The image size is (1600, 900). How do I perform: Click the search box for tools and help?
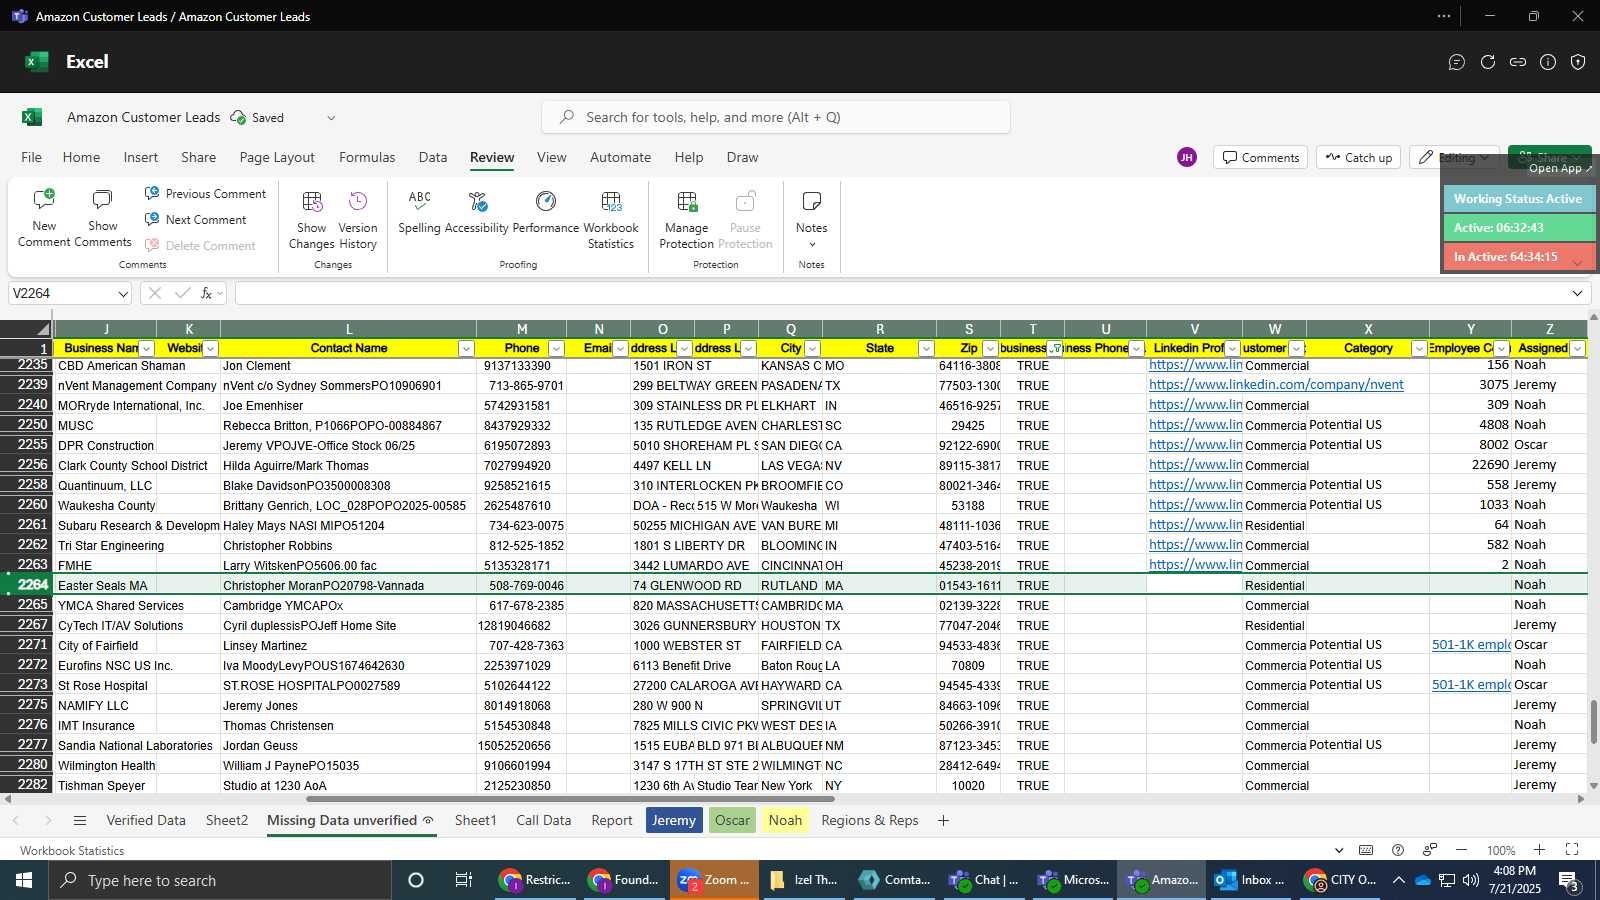[776, 117]
